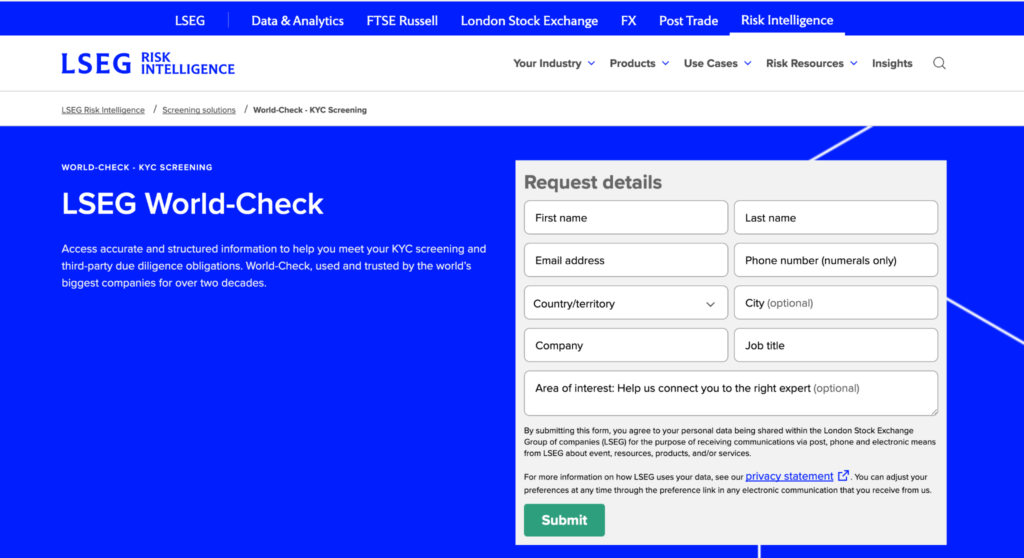1024x558 pixels.
Task: Focus the Phone number field
Action: coord(836,260)
